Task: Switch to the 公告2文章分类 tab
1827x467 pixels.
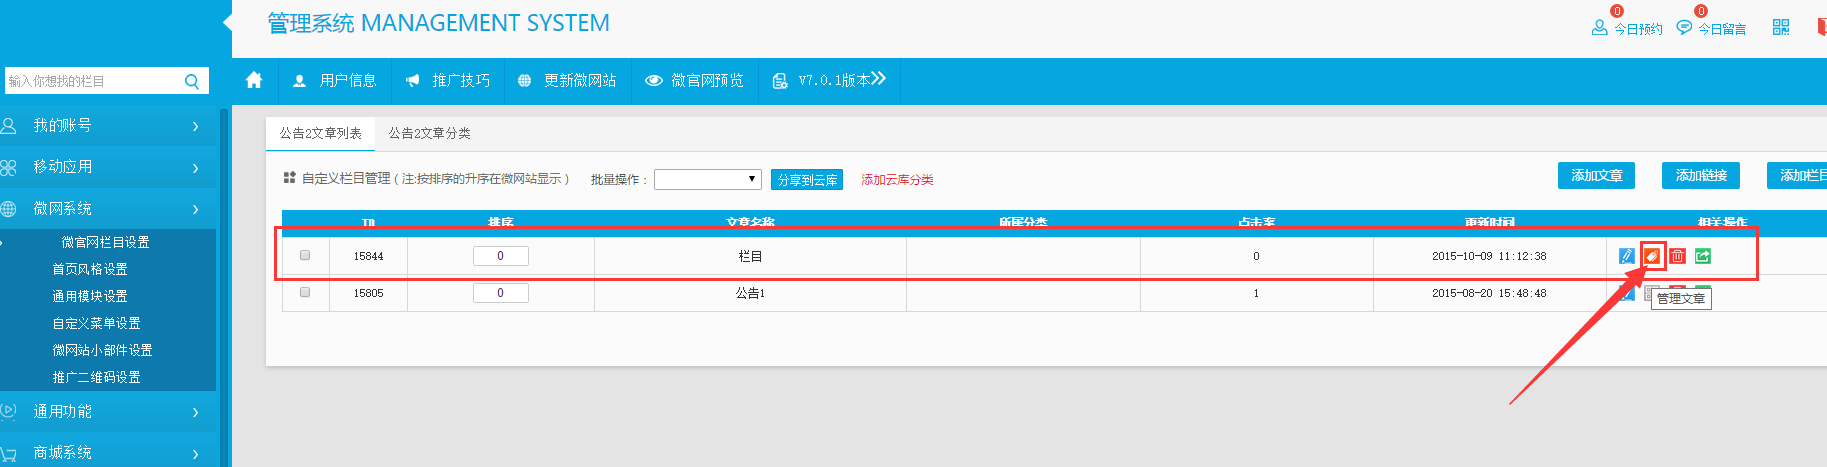Action: pos(429,133)
